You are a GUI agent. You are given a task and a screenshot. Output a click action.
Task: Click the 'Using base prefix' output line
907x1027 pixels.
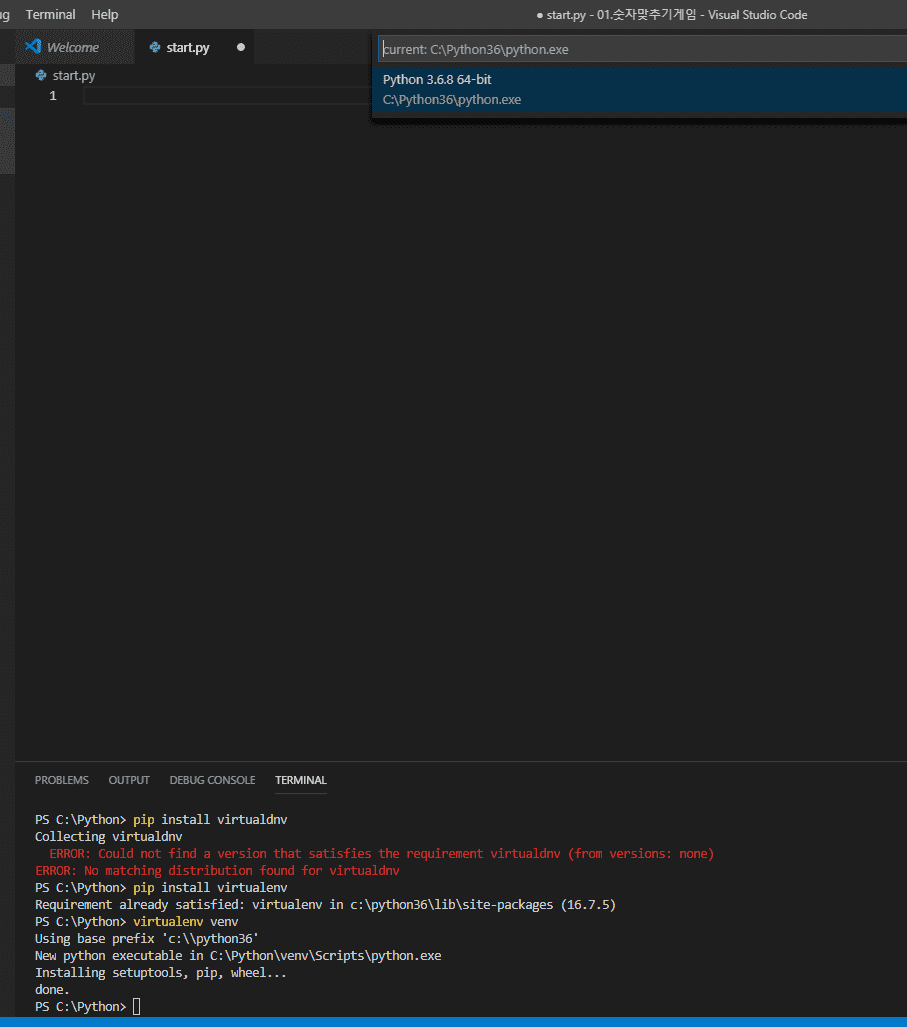[x=147, y=939]
